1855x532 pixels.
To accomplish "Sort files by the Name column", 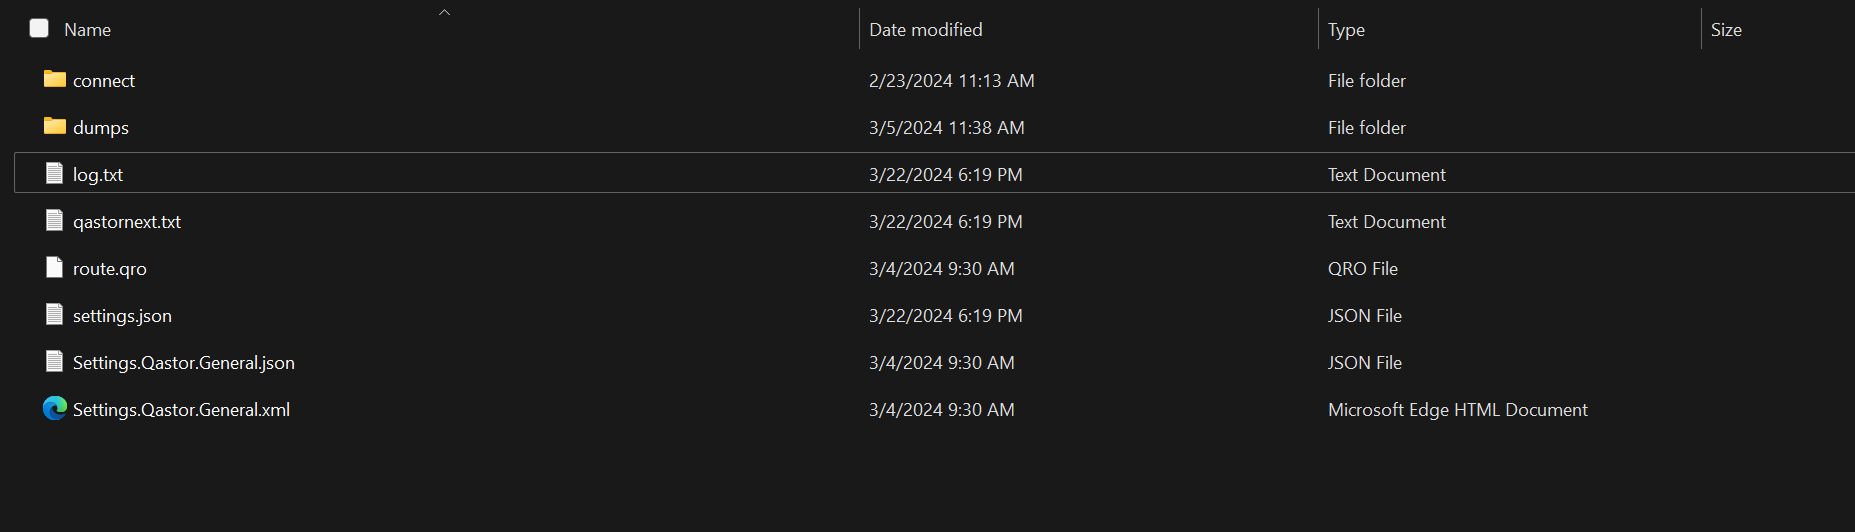I will point(88,30).
